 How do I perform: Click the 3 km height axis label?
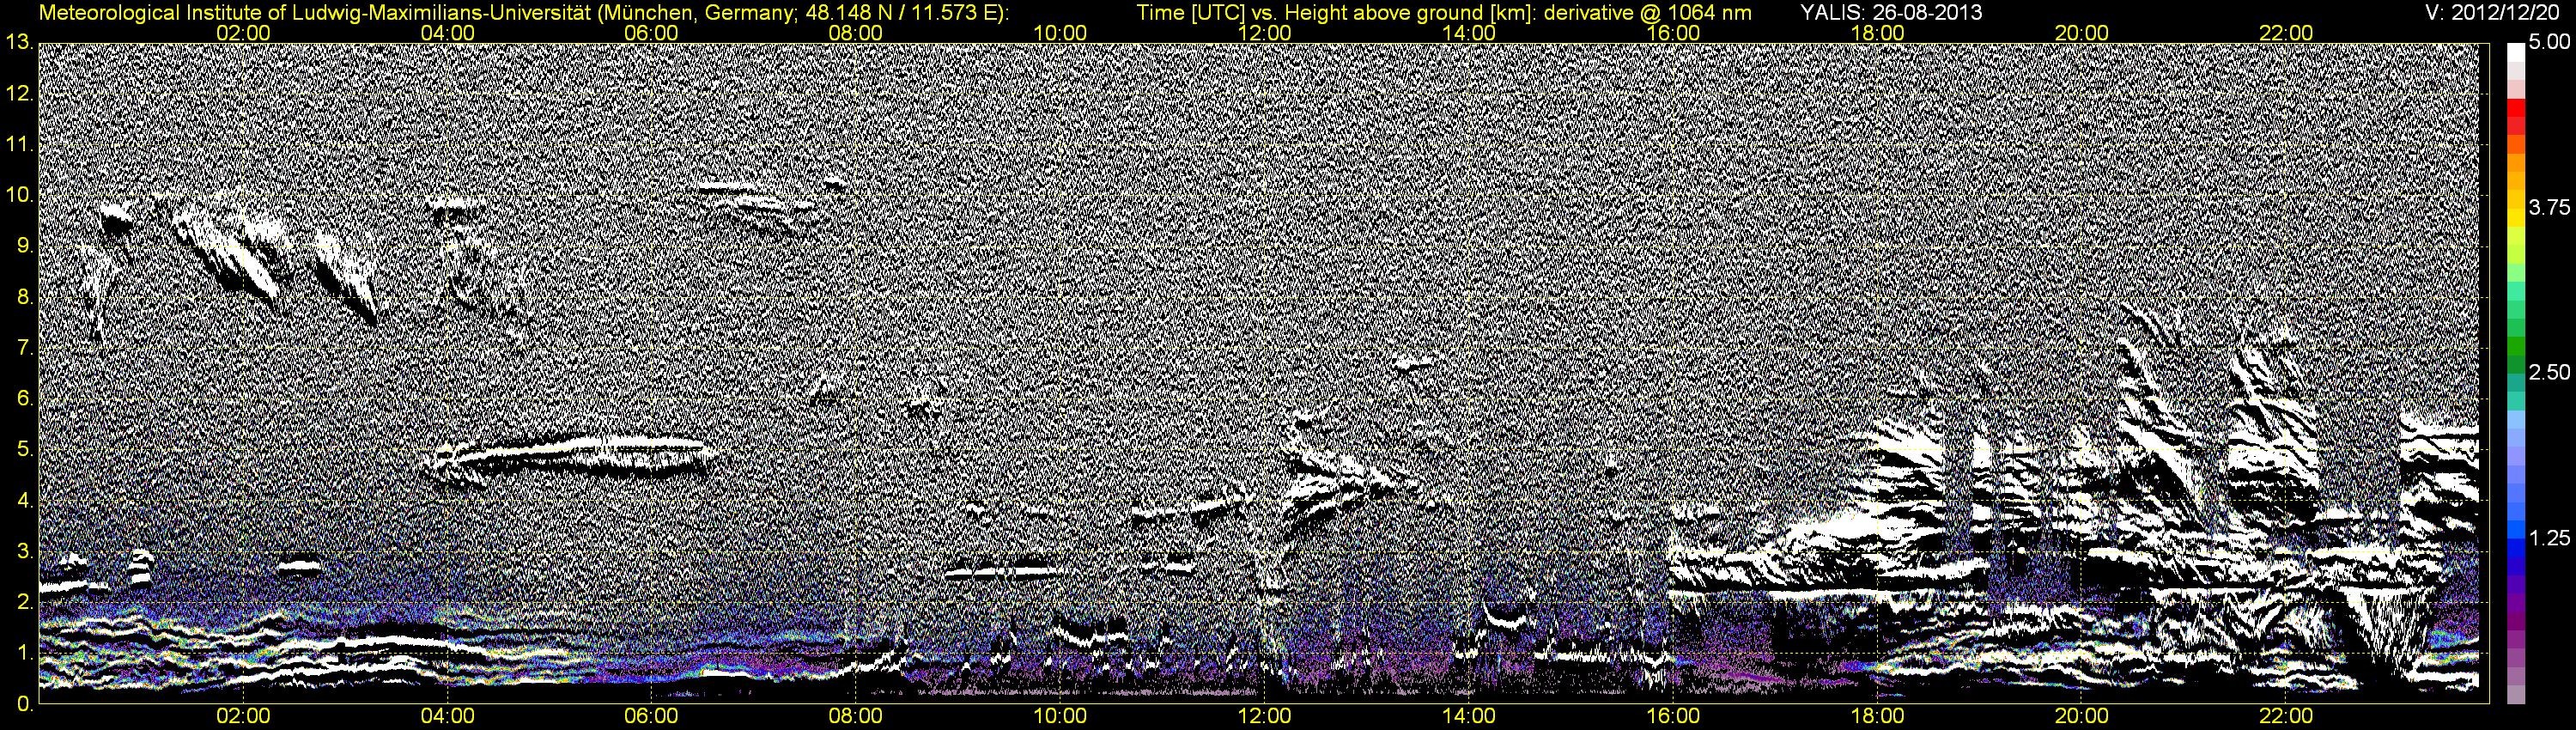pyautogui.click(x=25, y=551)
